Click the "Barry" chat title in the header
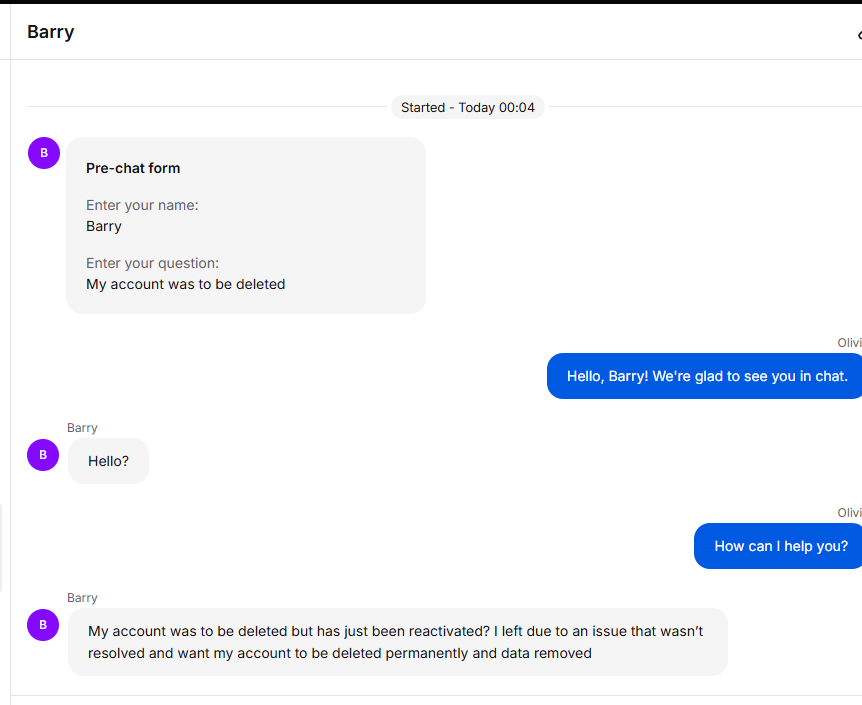 tap(51, 32)
